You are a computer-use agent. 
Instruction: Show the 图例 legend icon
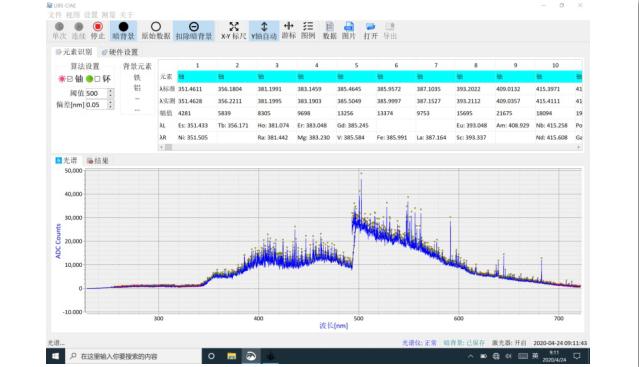coord(308,26)
